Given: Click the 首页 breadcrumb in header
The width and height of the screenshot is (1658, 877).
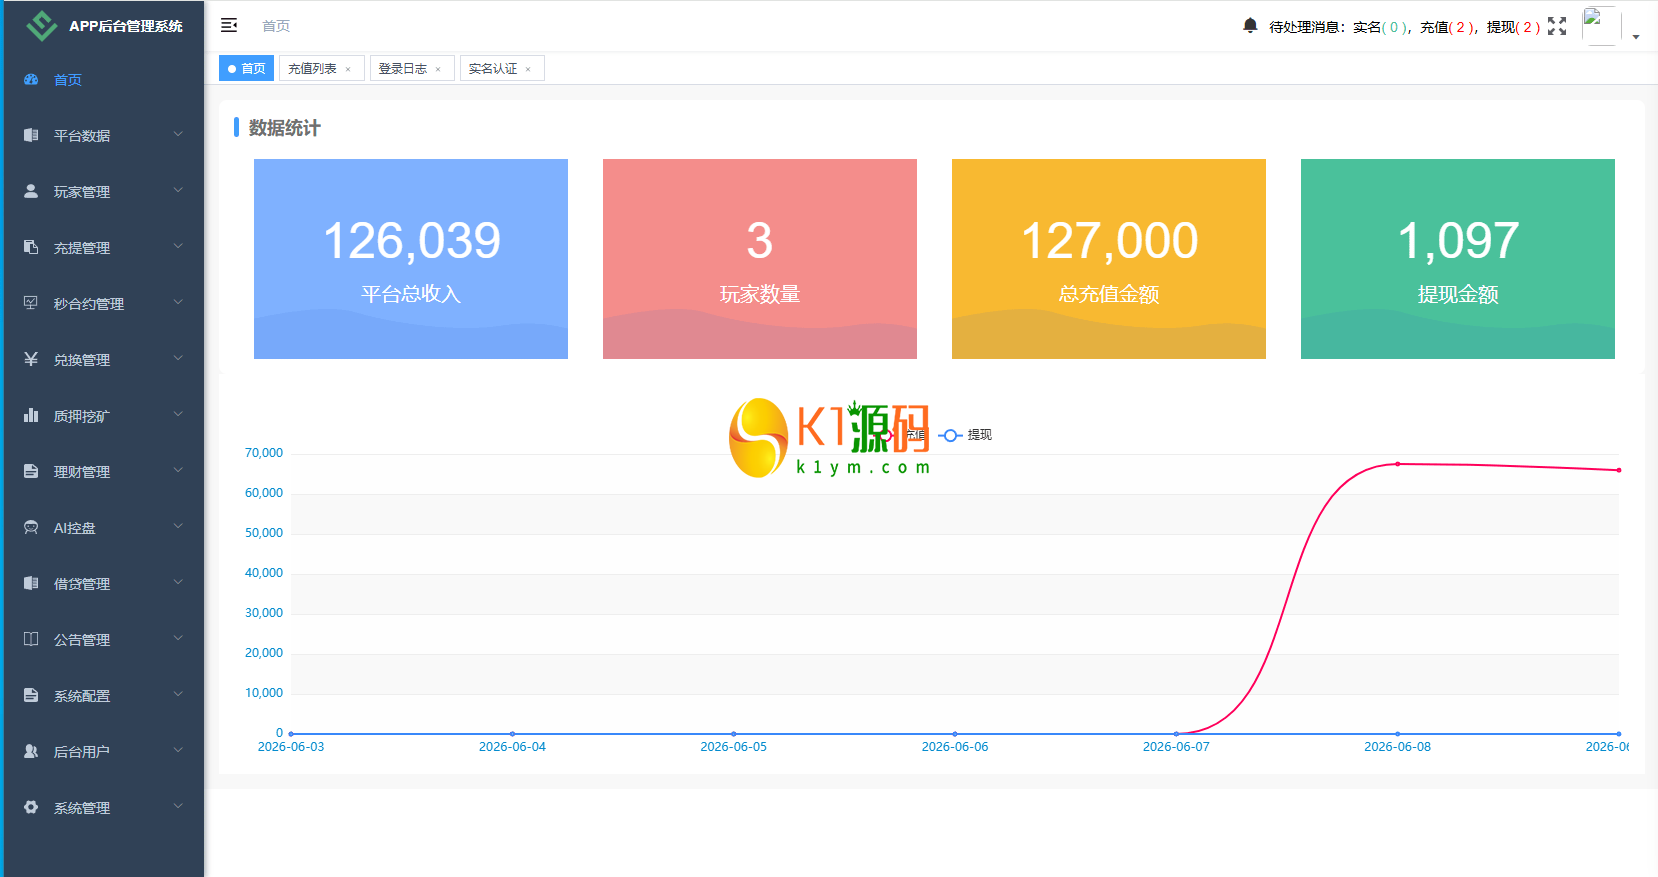Looking at the screenshot, I should pyautogui.click(x=276, y=26).
